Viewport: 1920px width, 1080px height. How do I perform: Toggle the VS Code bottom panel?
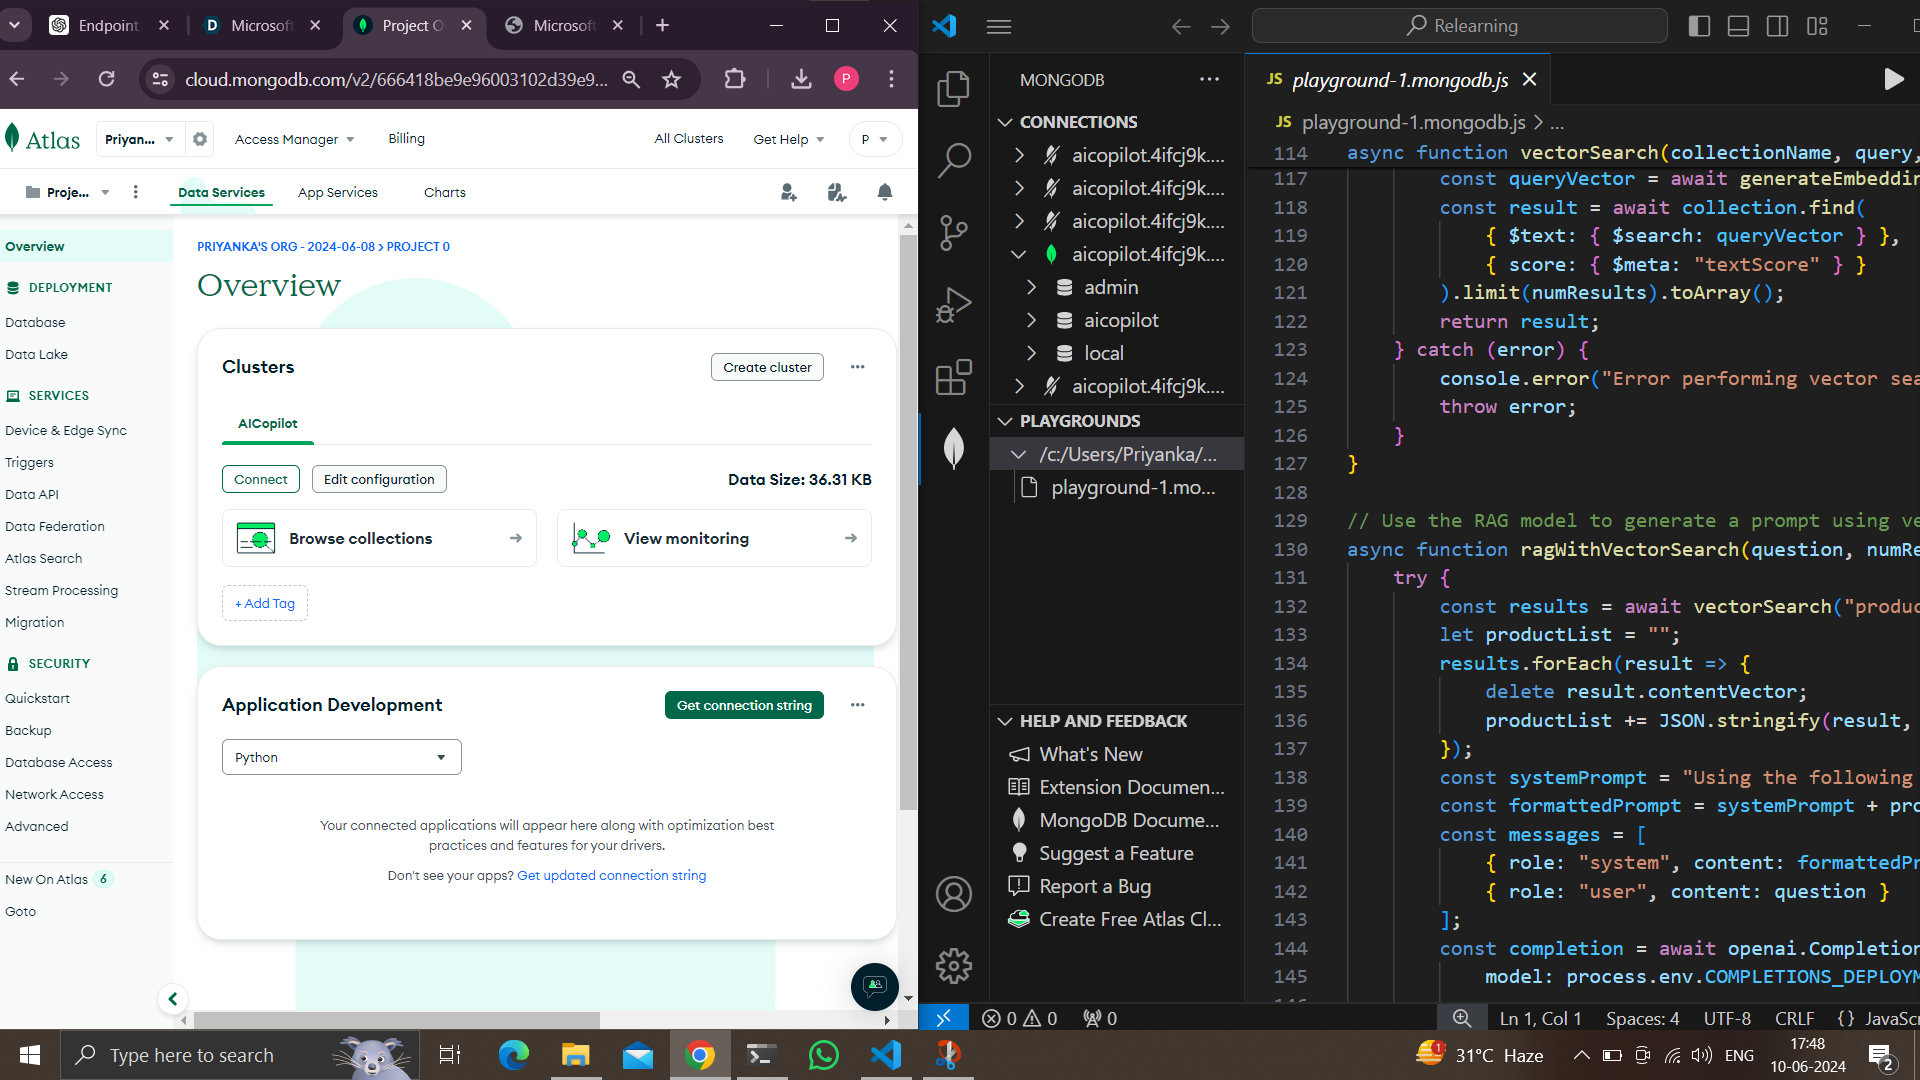pyautogui.click(x=1738, y=26)
